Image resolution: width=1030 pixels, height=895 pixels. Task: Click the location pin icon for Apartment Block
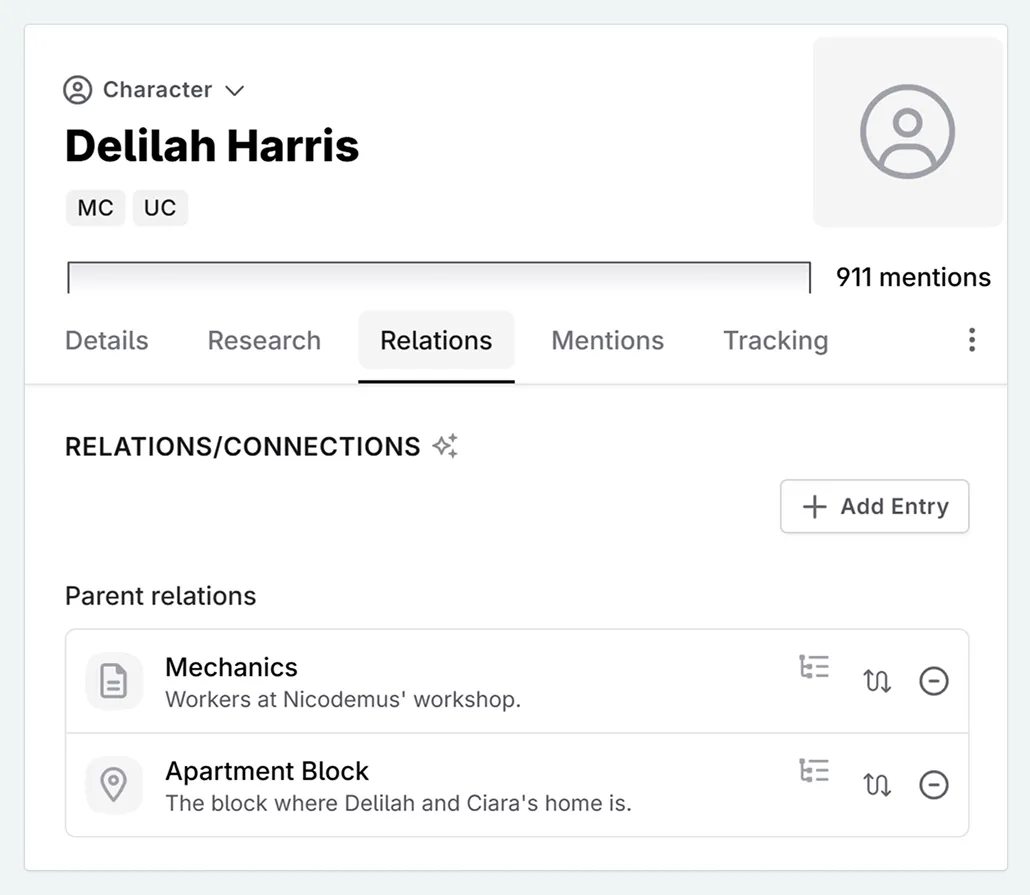(x=114, y=785)
